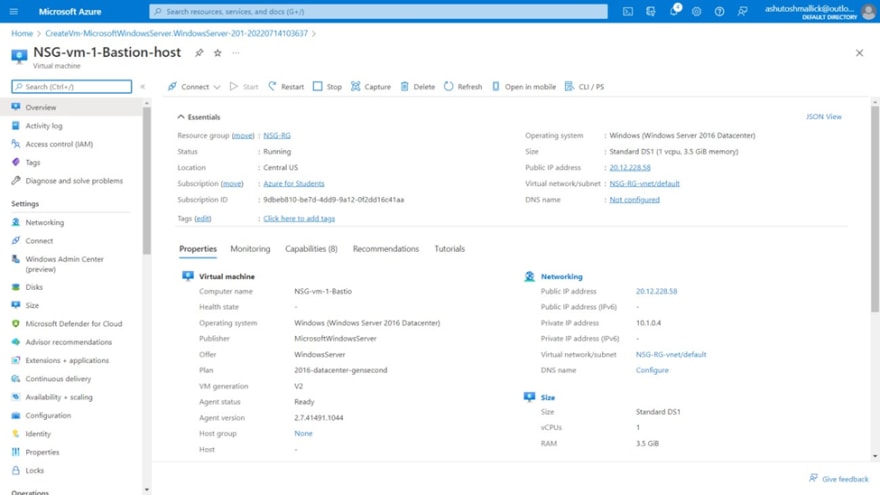The height and width of the screenshot is (495, 880).
Task: Click Open in mobile
Action: pyautogui.click(x=524, y=86)
